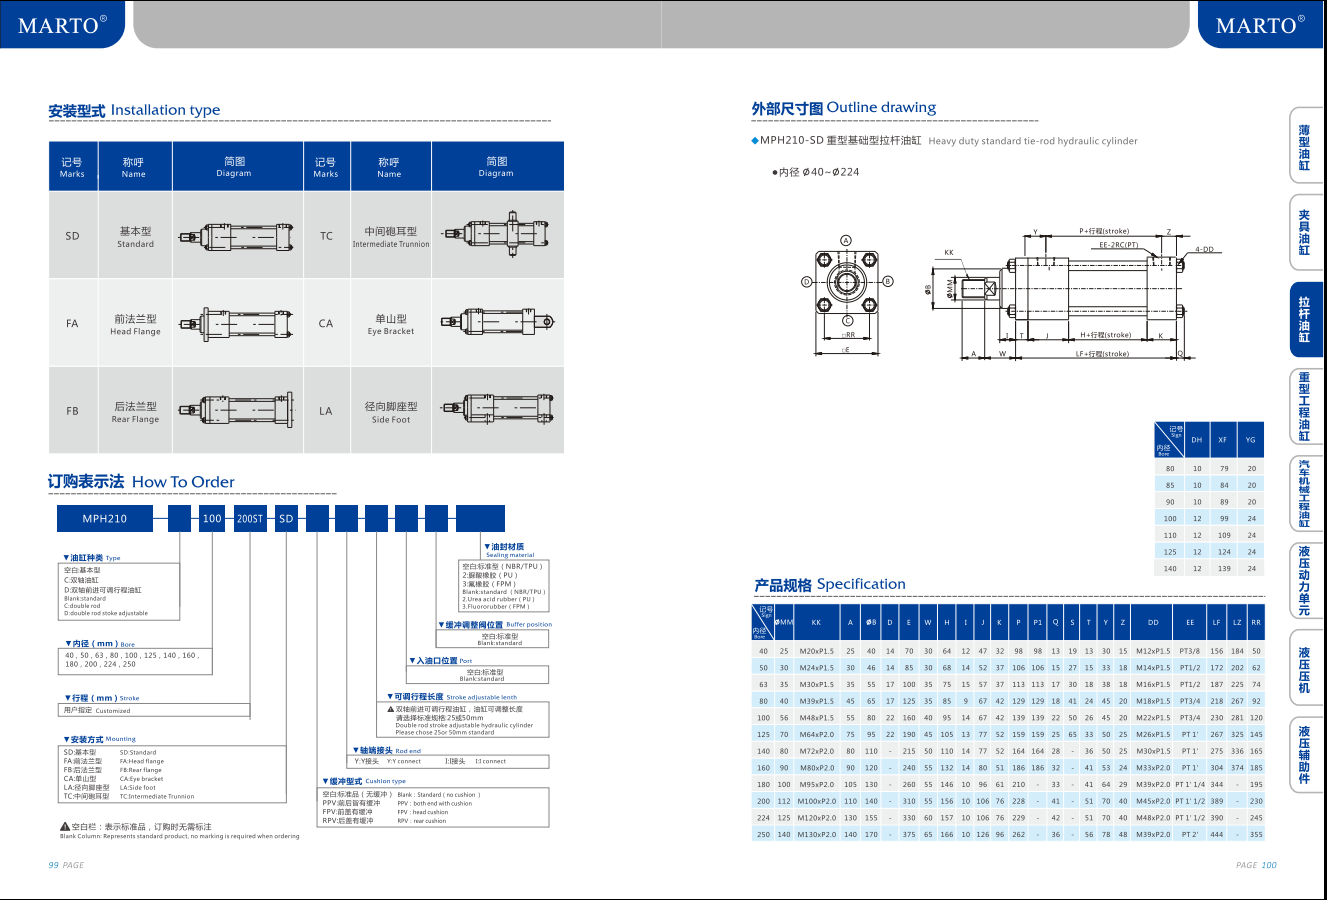Click the M130xP2.0 cell in specification table
This screenshot has width=1327, height=900.
(816, 834)
